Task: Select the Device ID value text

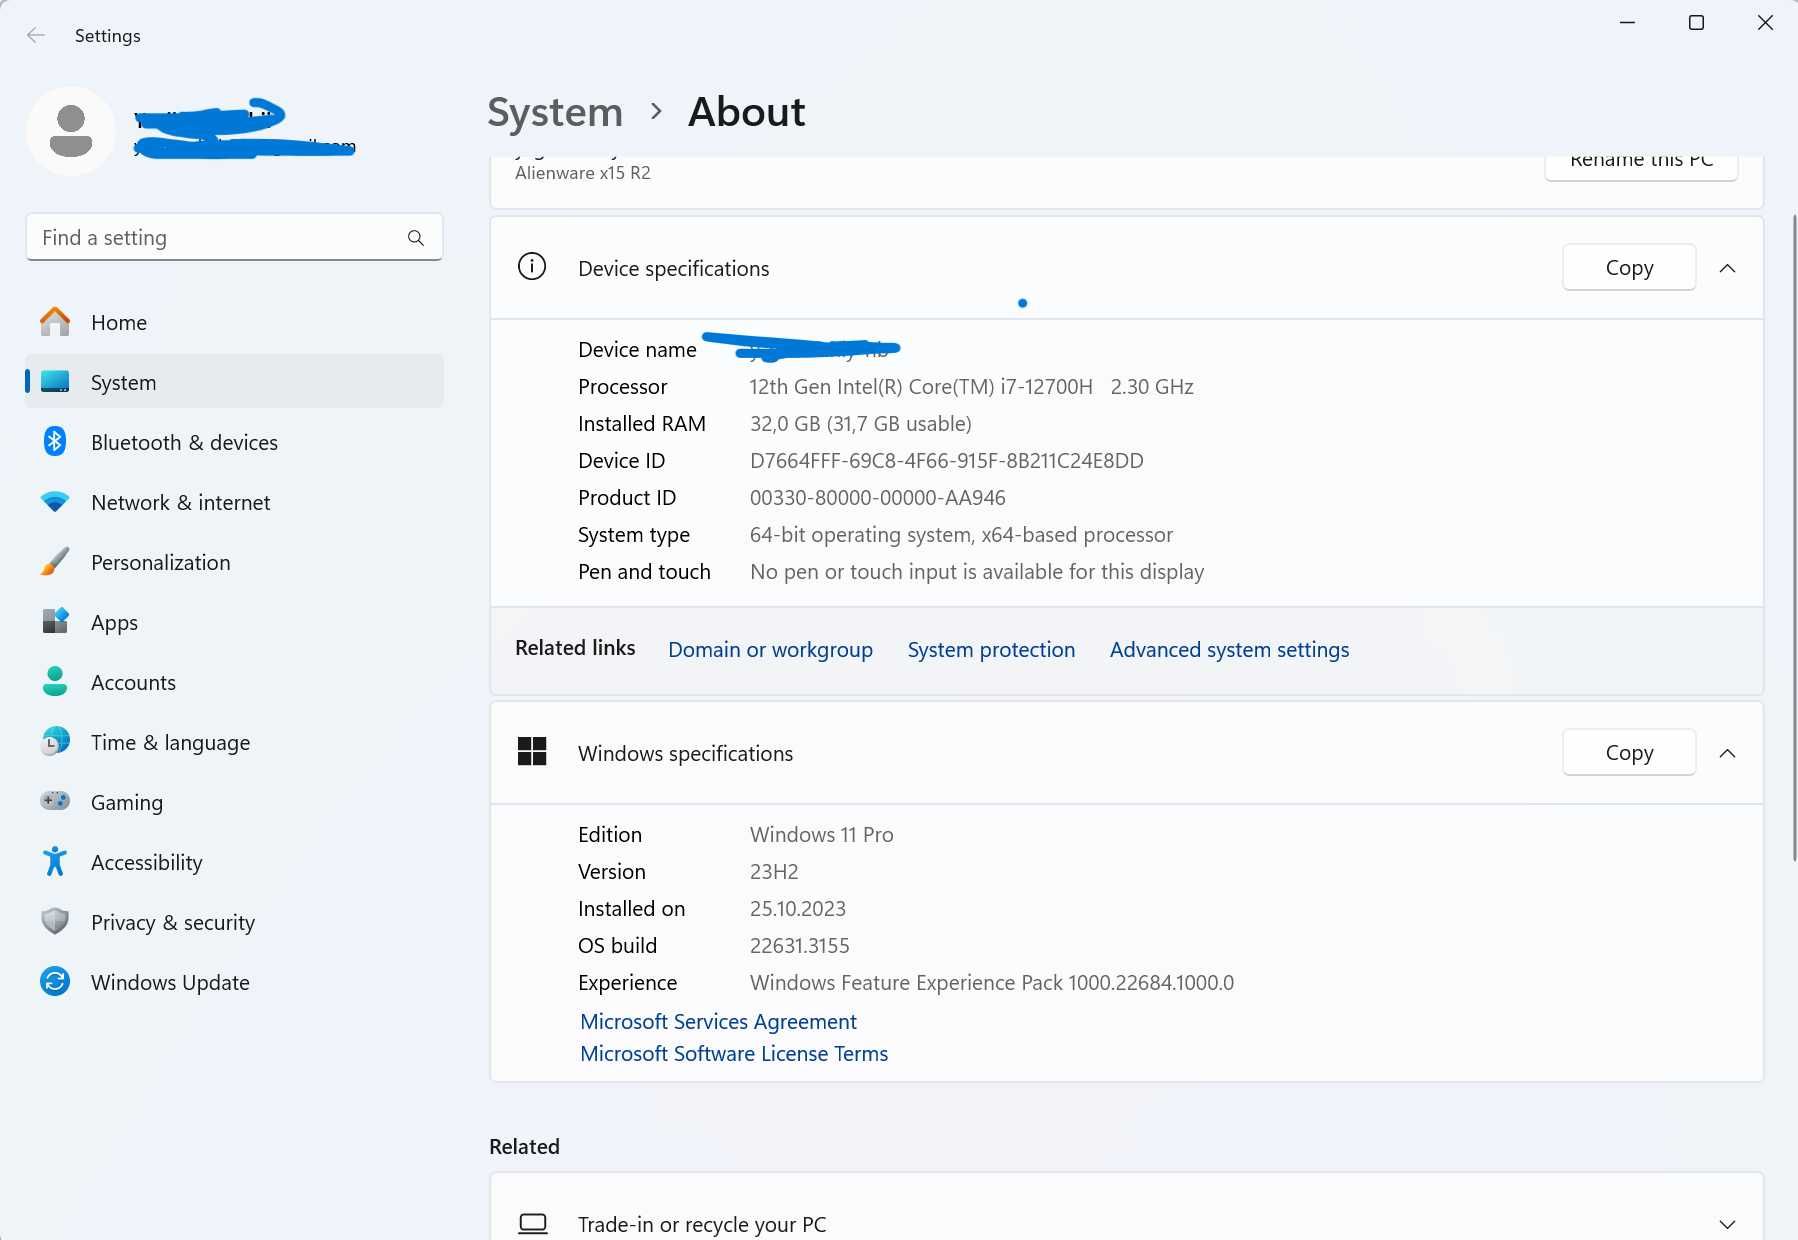Action: (946, 460)
